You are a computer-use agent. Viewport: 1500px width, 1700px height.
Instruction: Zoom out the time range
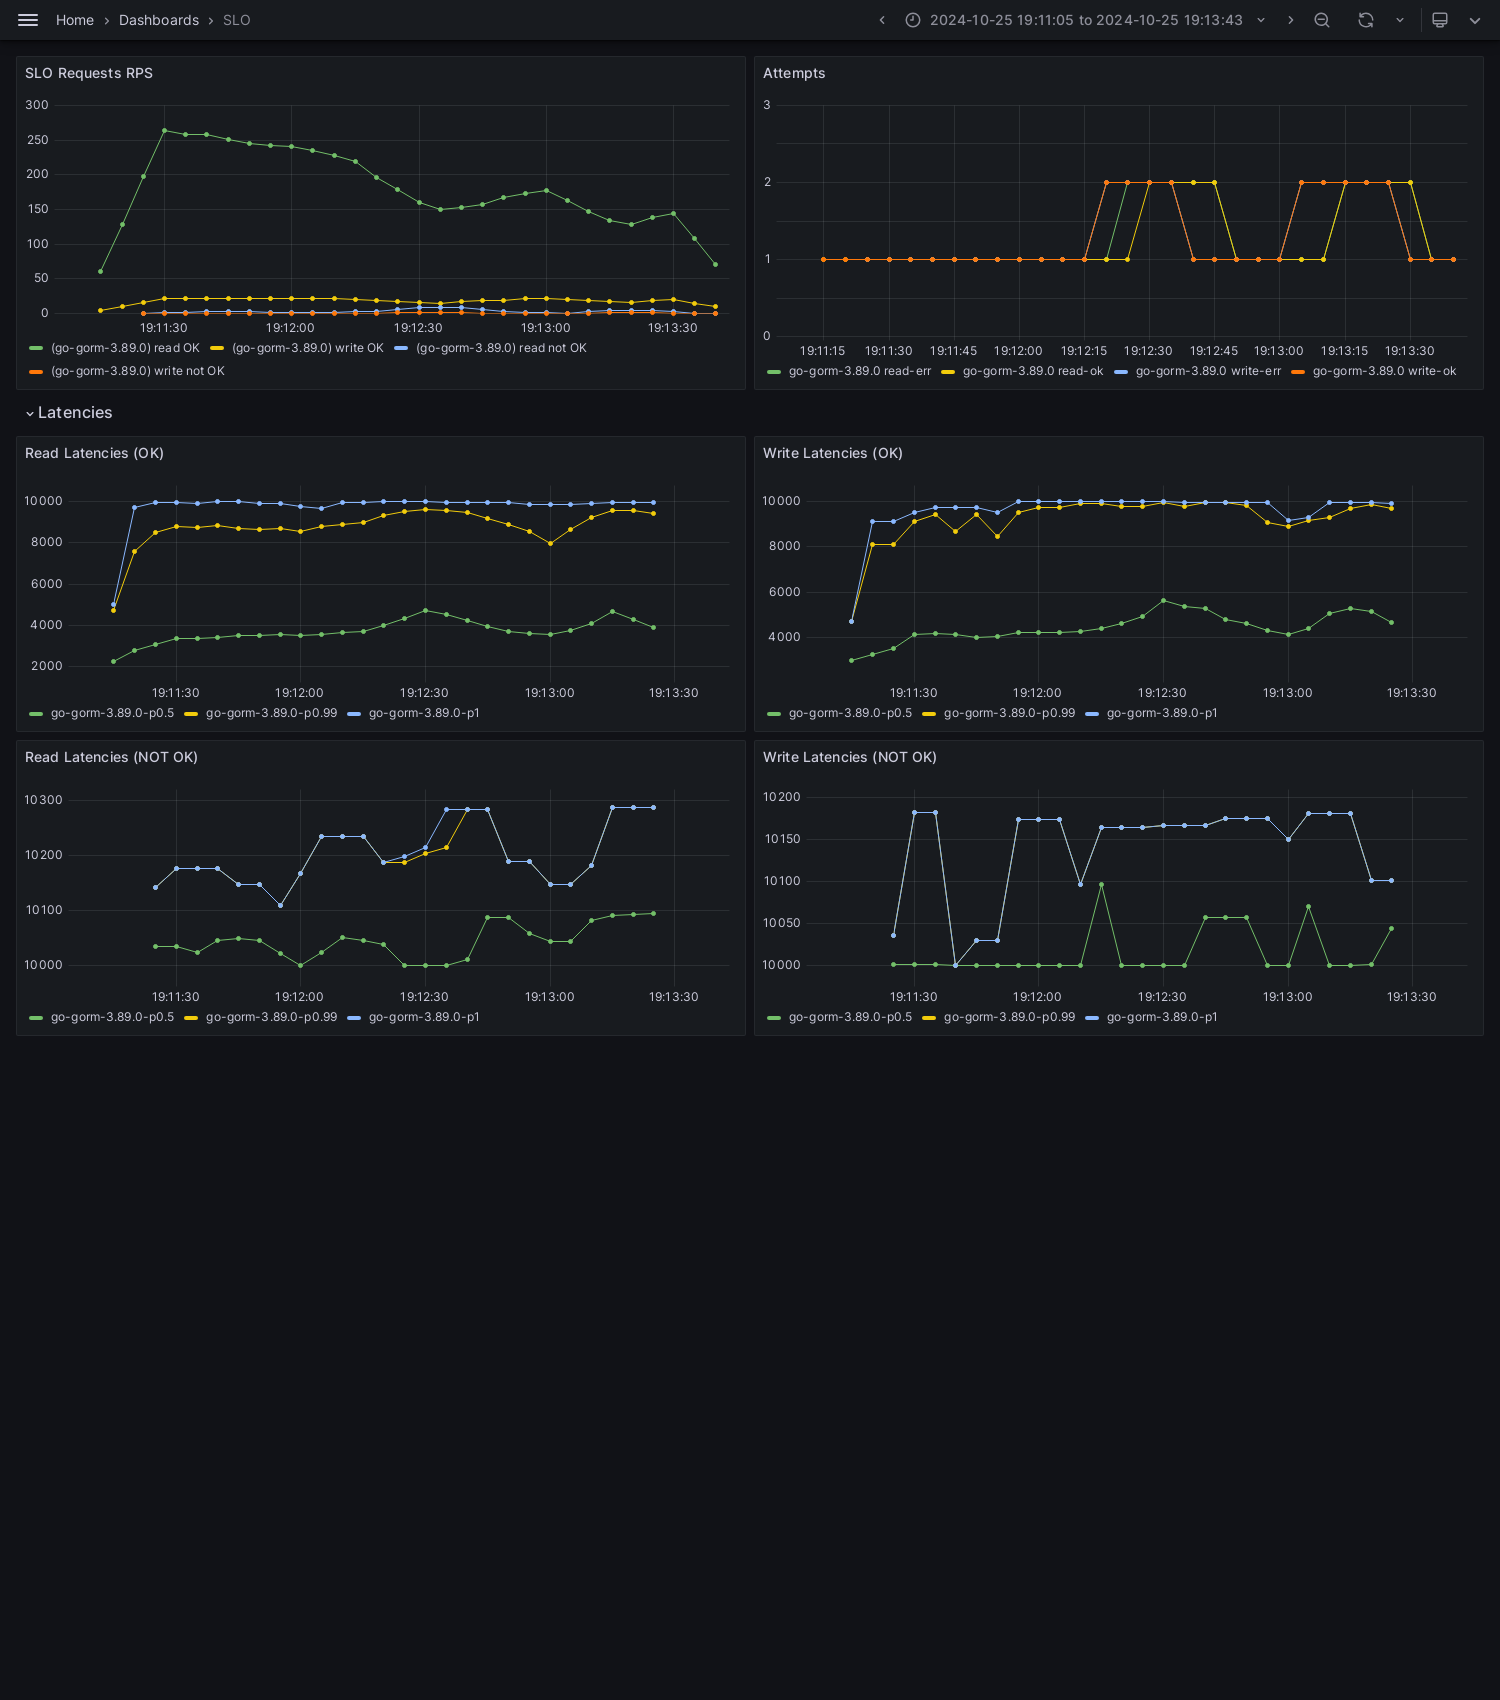tap(1322, 20)
